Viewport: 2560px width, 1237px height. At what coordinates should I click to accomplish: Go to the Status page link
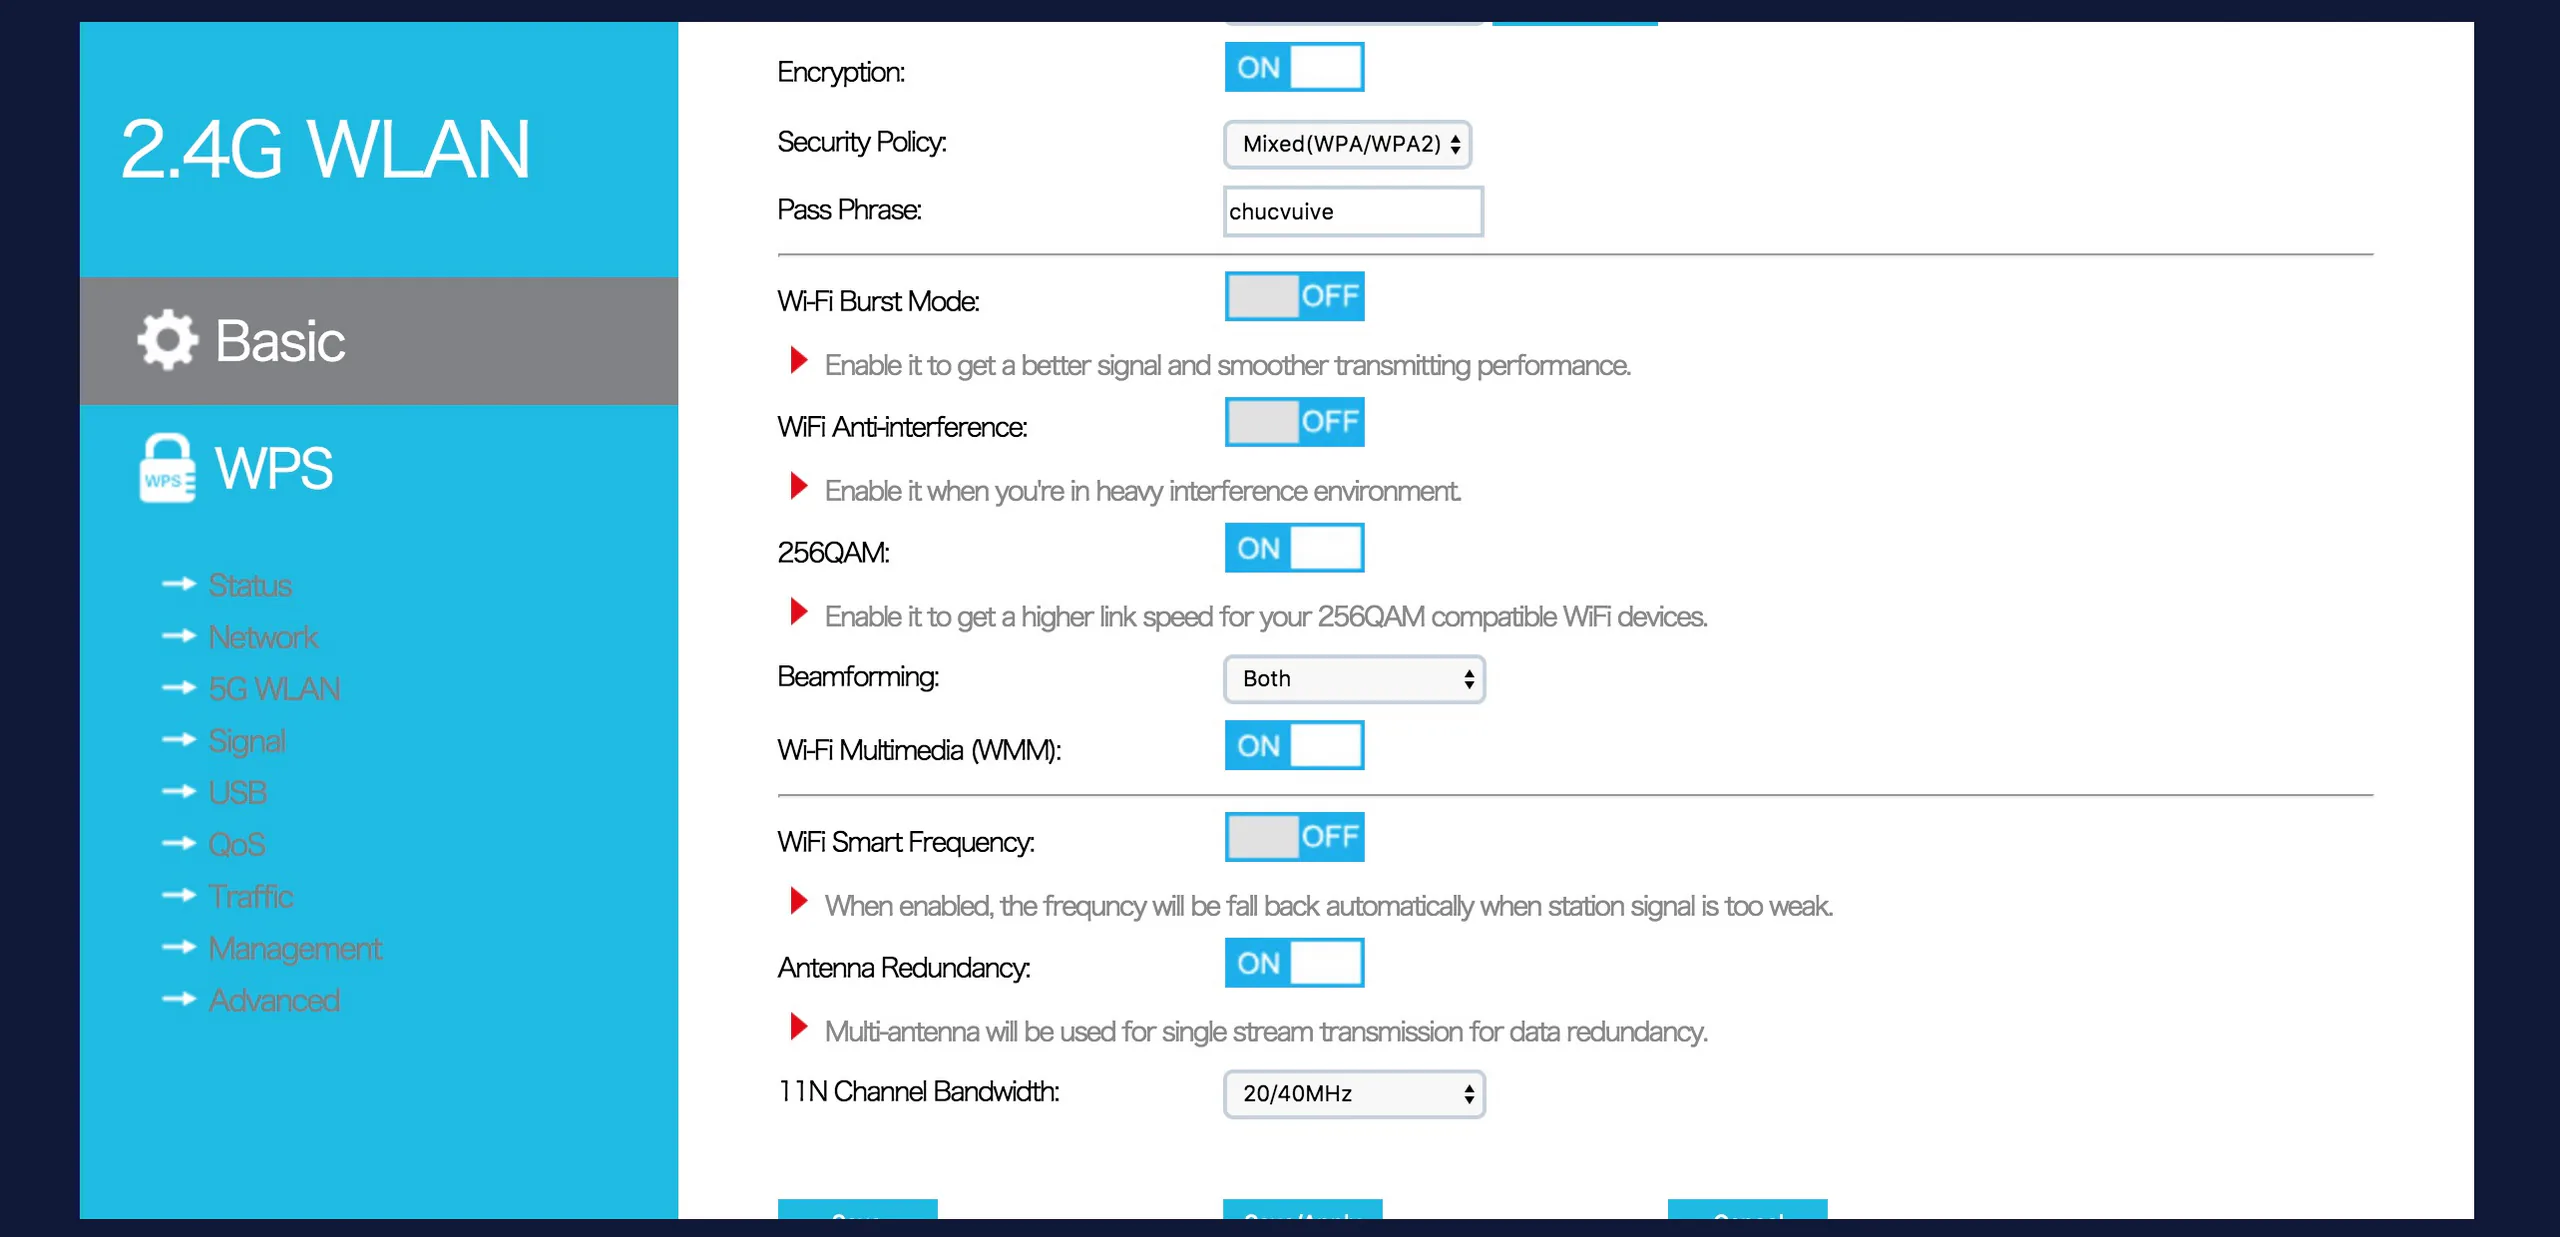(x=250, y=585)
